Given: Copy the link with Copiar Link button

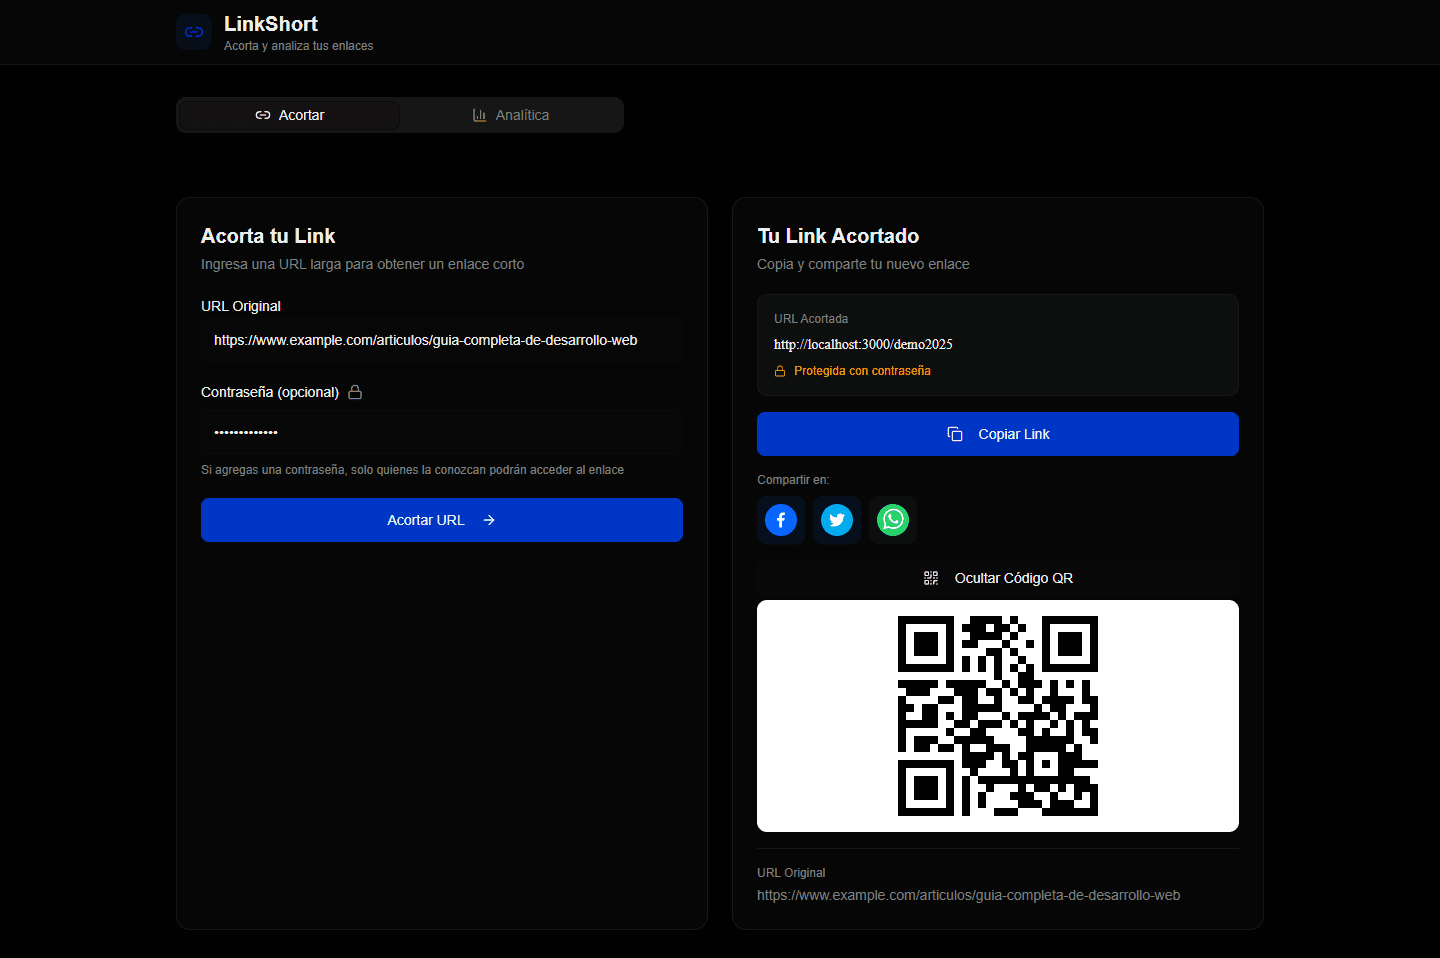Looking at the screenshot, I should (x=998, y=434).
